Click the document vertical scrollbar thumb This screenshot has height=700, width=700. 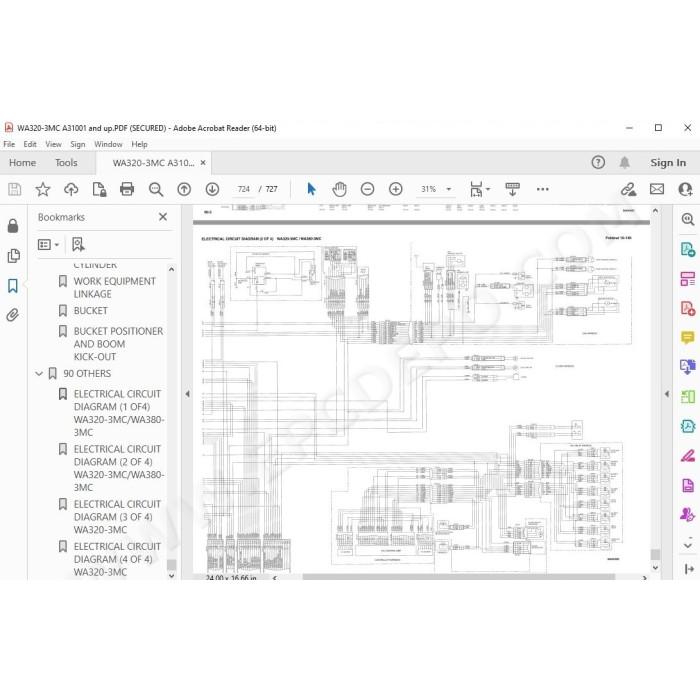655,554
